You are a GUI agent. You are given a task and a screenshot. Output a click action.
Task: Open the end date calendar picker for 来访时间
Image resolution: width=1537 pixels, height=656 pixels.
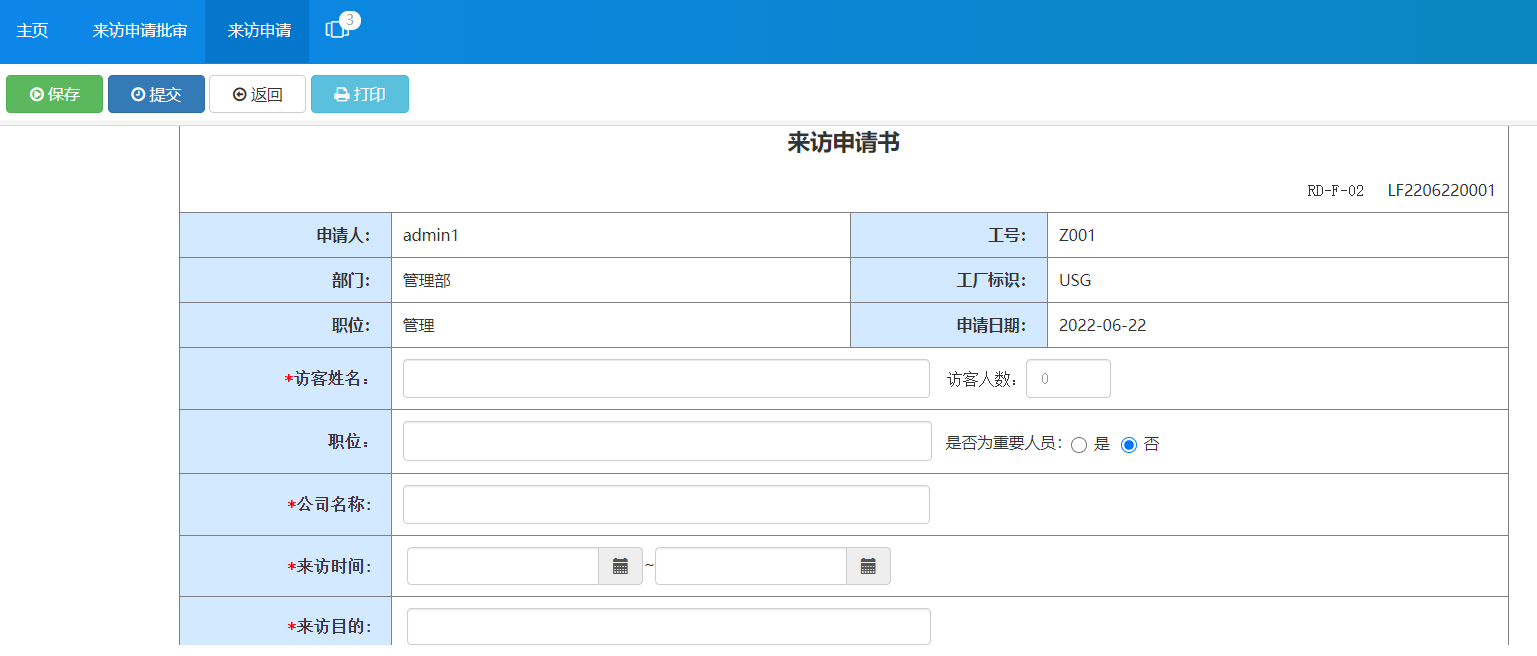(868, 566)
